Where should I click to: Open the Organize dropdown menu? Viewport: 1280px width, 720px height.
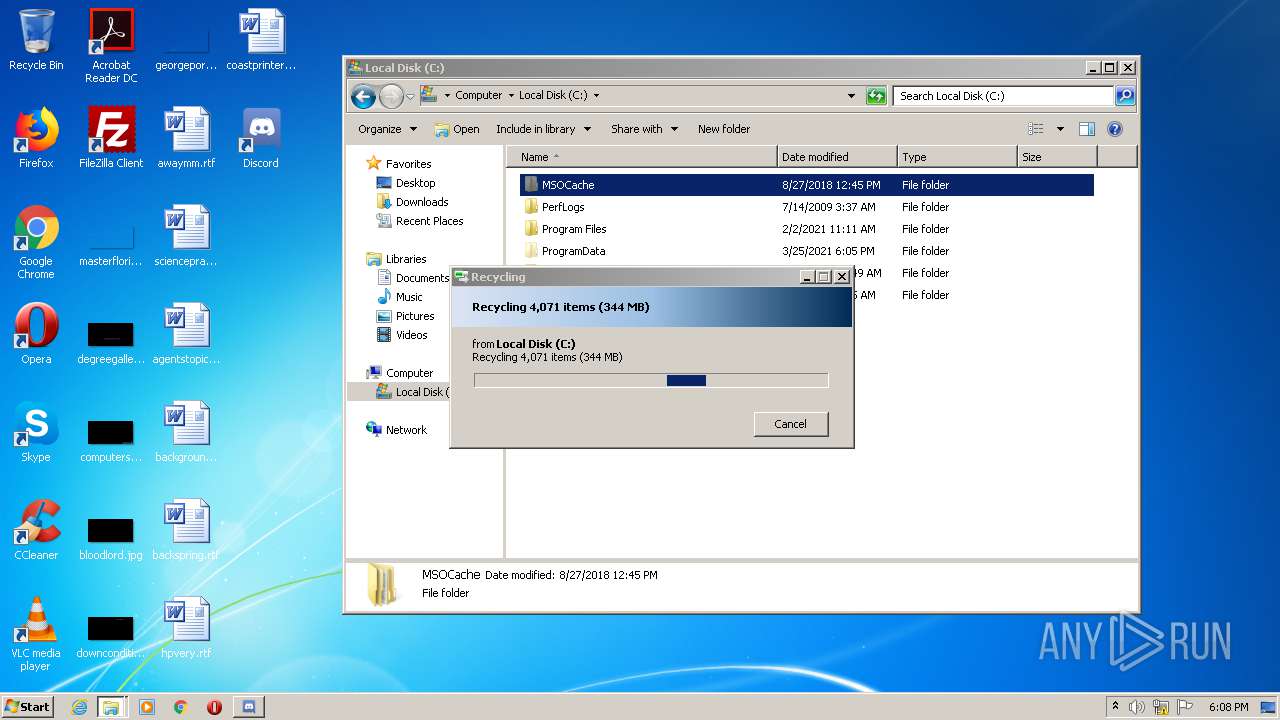387,129
